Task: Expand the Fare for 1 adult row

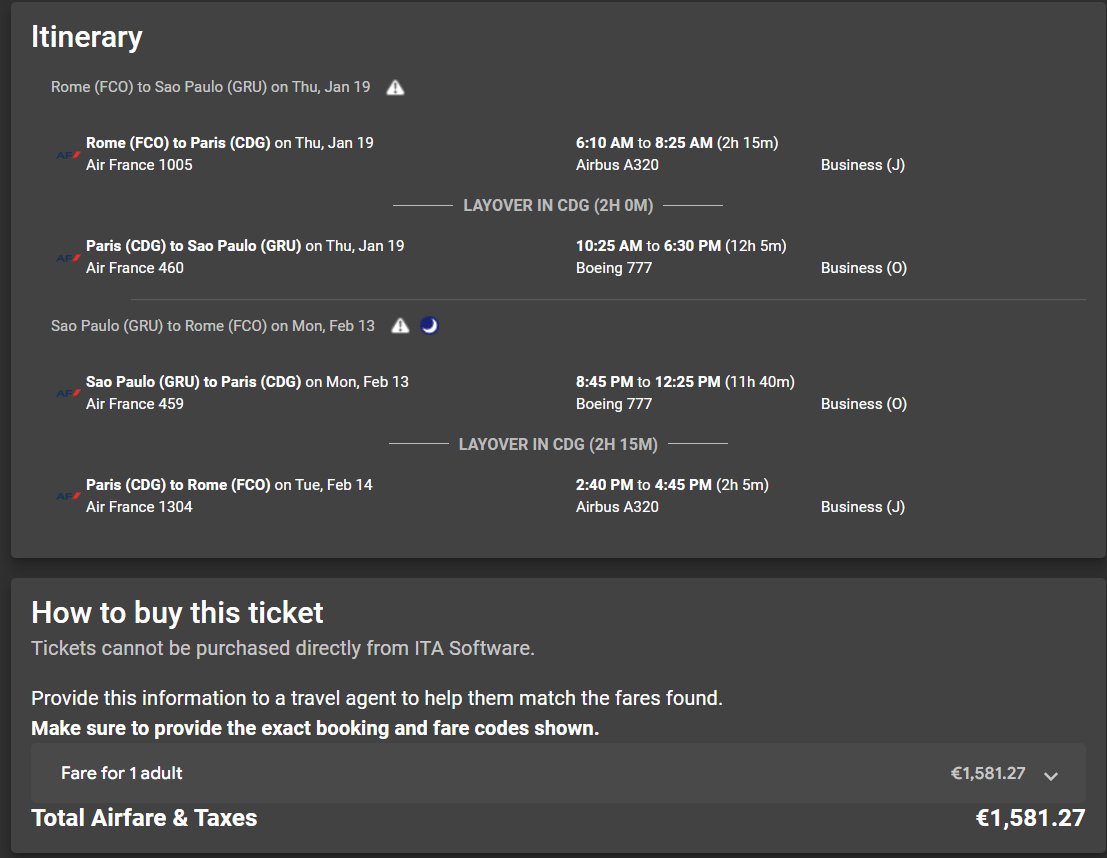Action: (558, 773)
